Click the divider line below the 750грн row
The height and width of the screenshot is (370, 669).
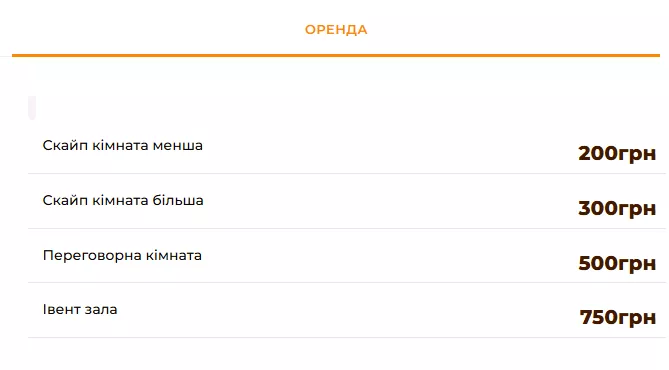tap(346, 338)
